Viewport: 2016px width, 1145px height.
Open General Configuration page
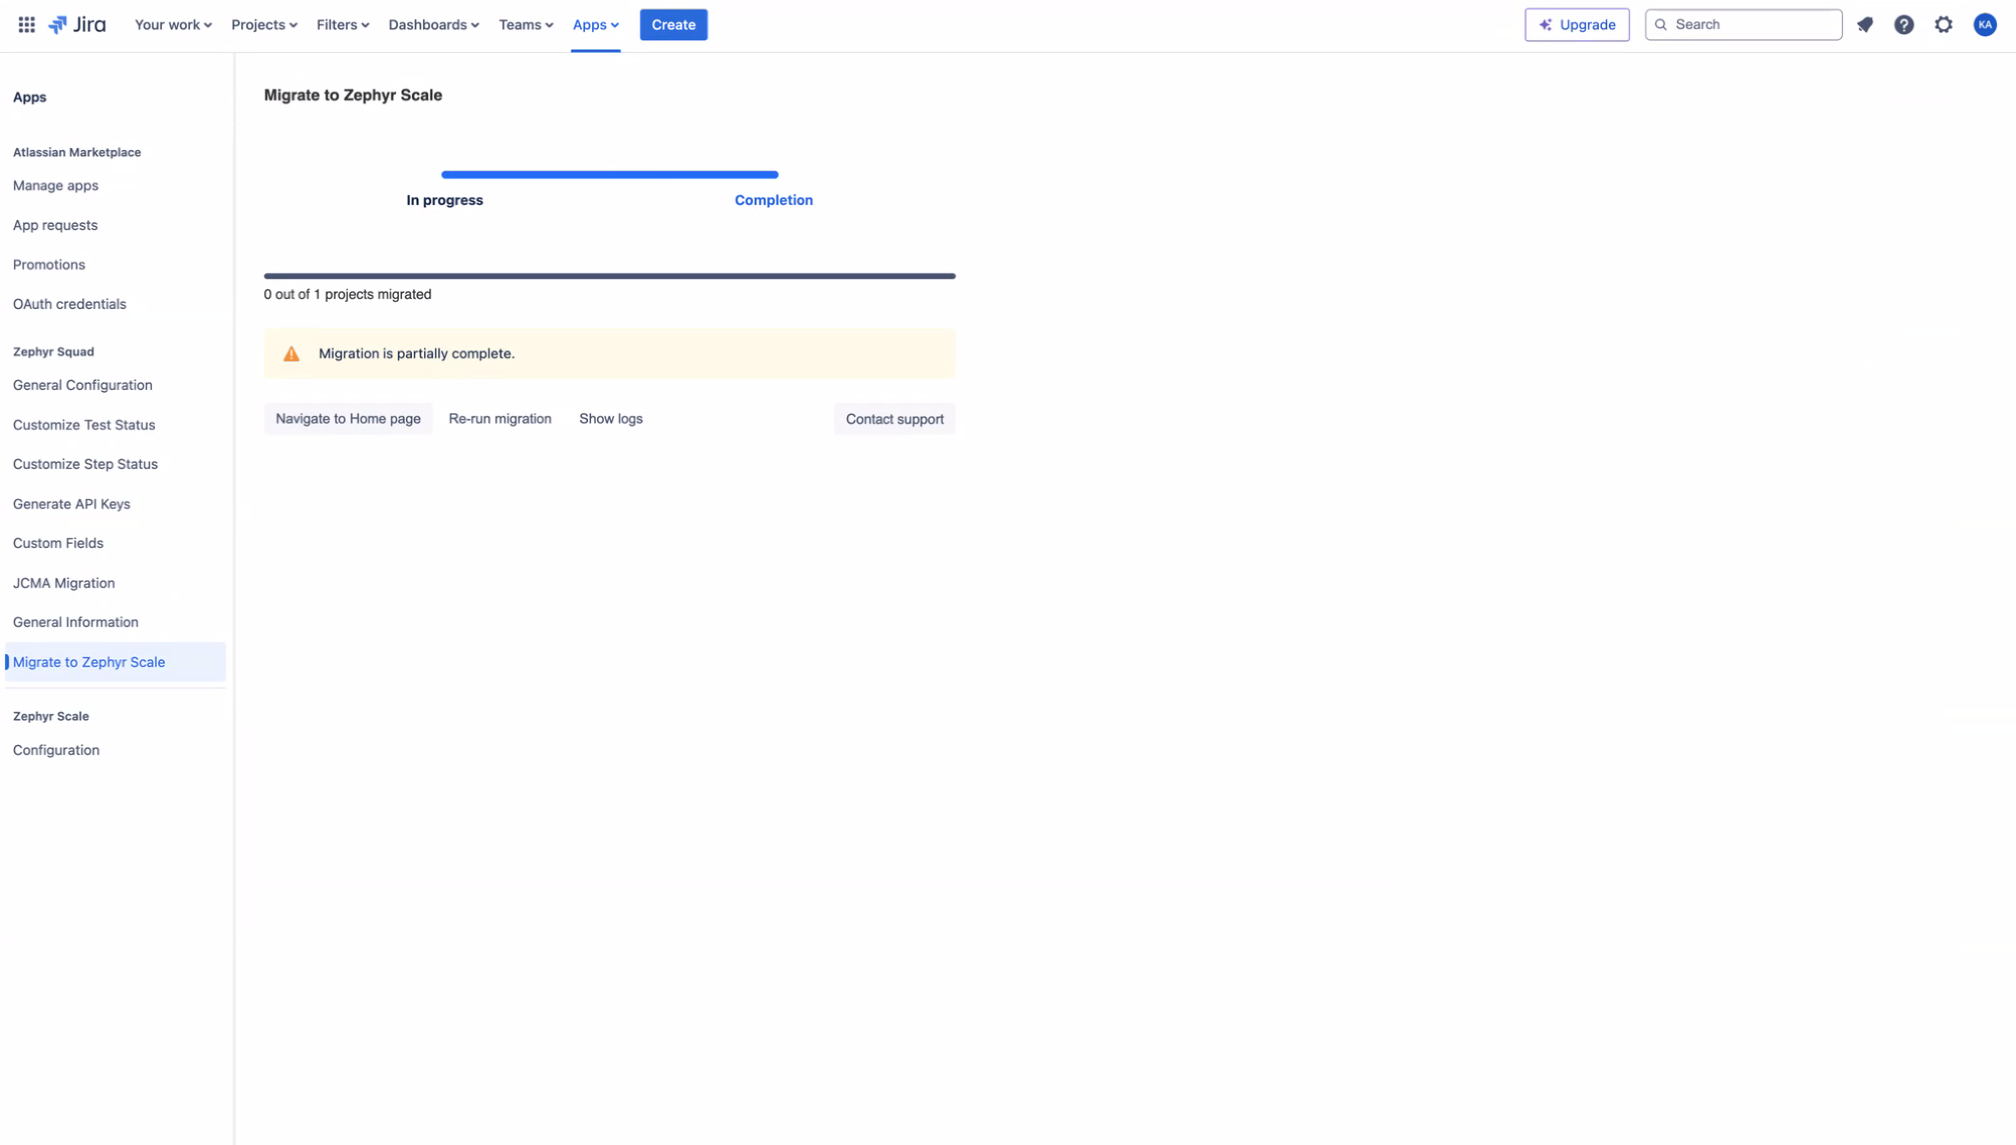point(83,386)
